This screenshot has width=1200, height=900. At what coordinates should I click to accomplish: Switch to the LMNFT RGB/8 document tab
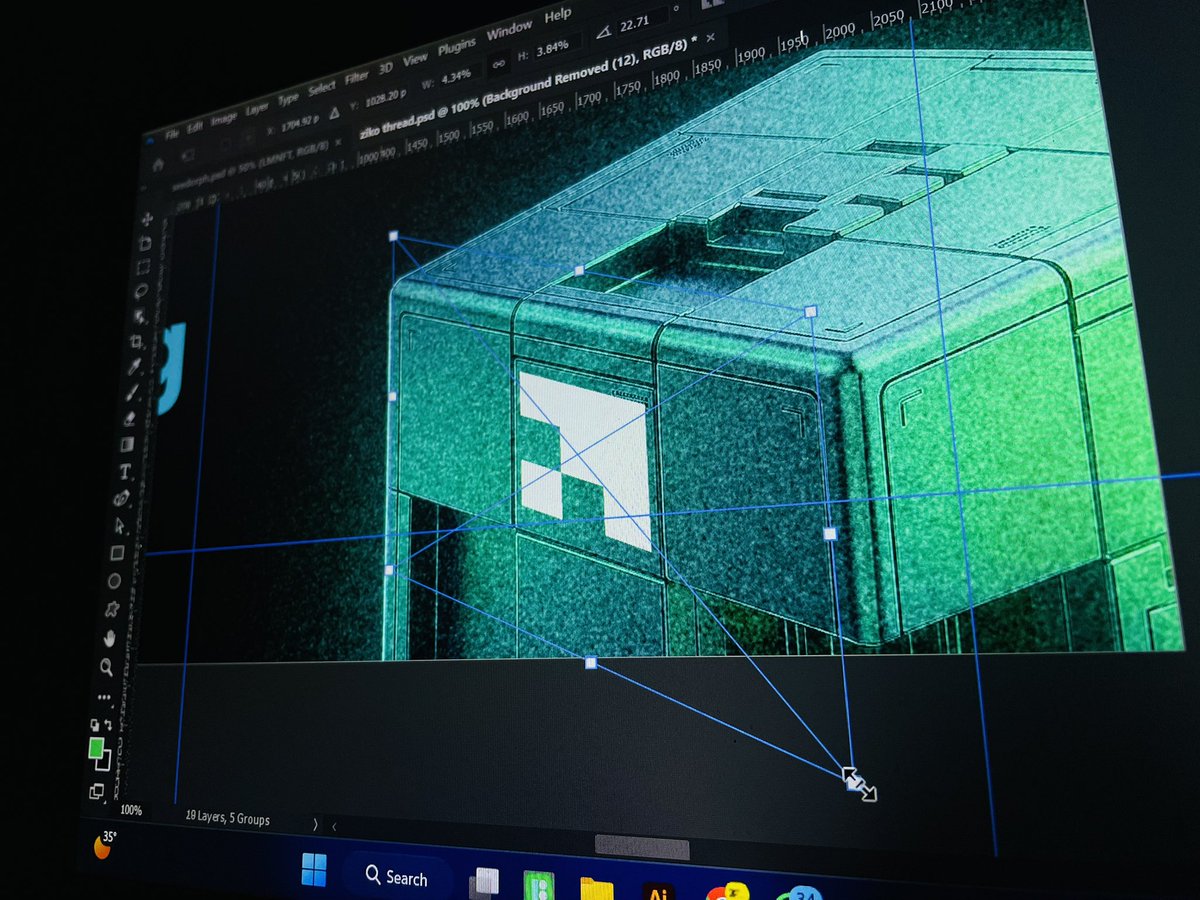pos(250,165)
